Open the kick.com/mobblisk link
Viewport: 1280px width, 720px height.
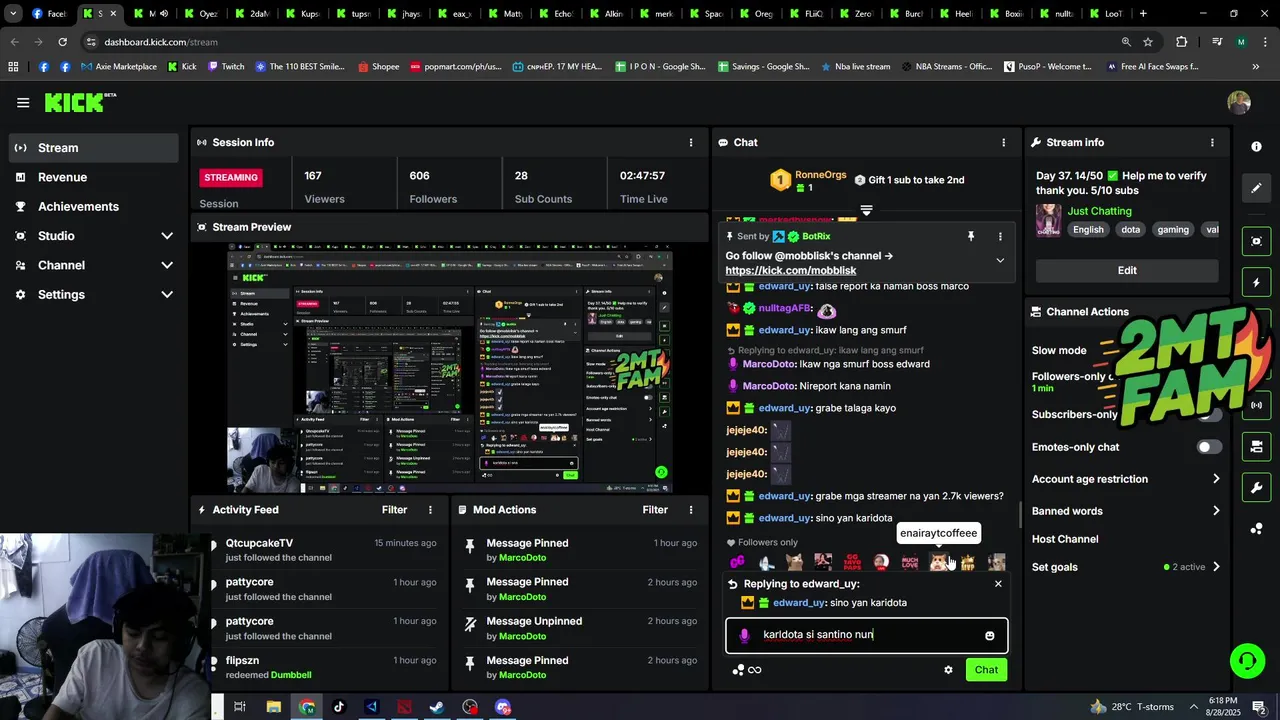point(790,271)
